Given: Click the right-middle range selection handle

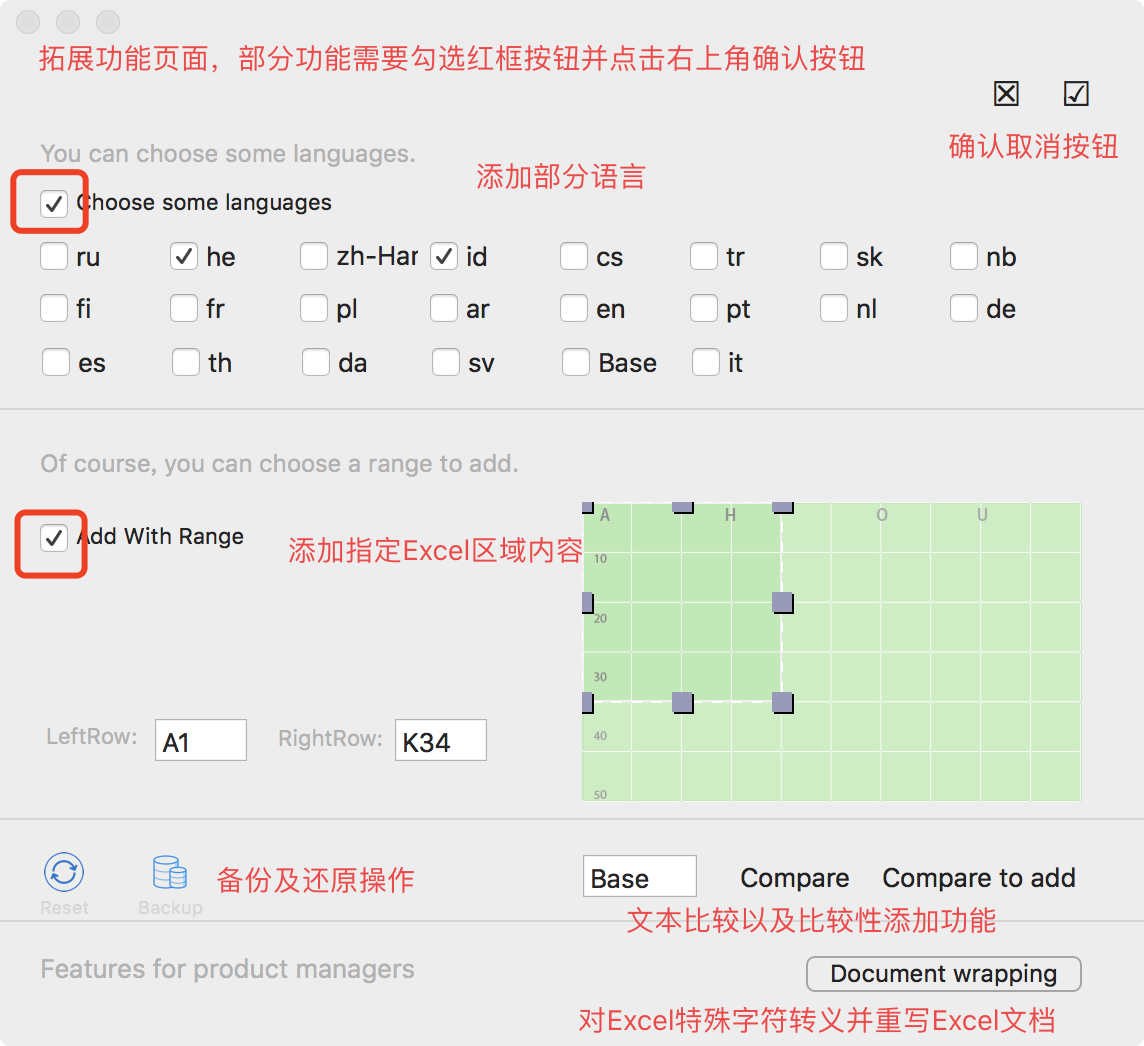Looking at the screenshot, I should pos(783,603).
